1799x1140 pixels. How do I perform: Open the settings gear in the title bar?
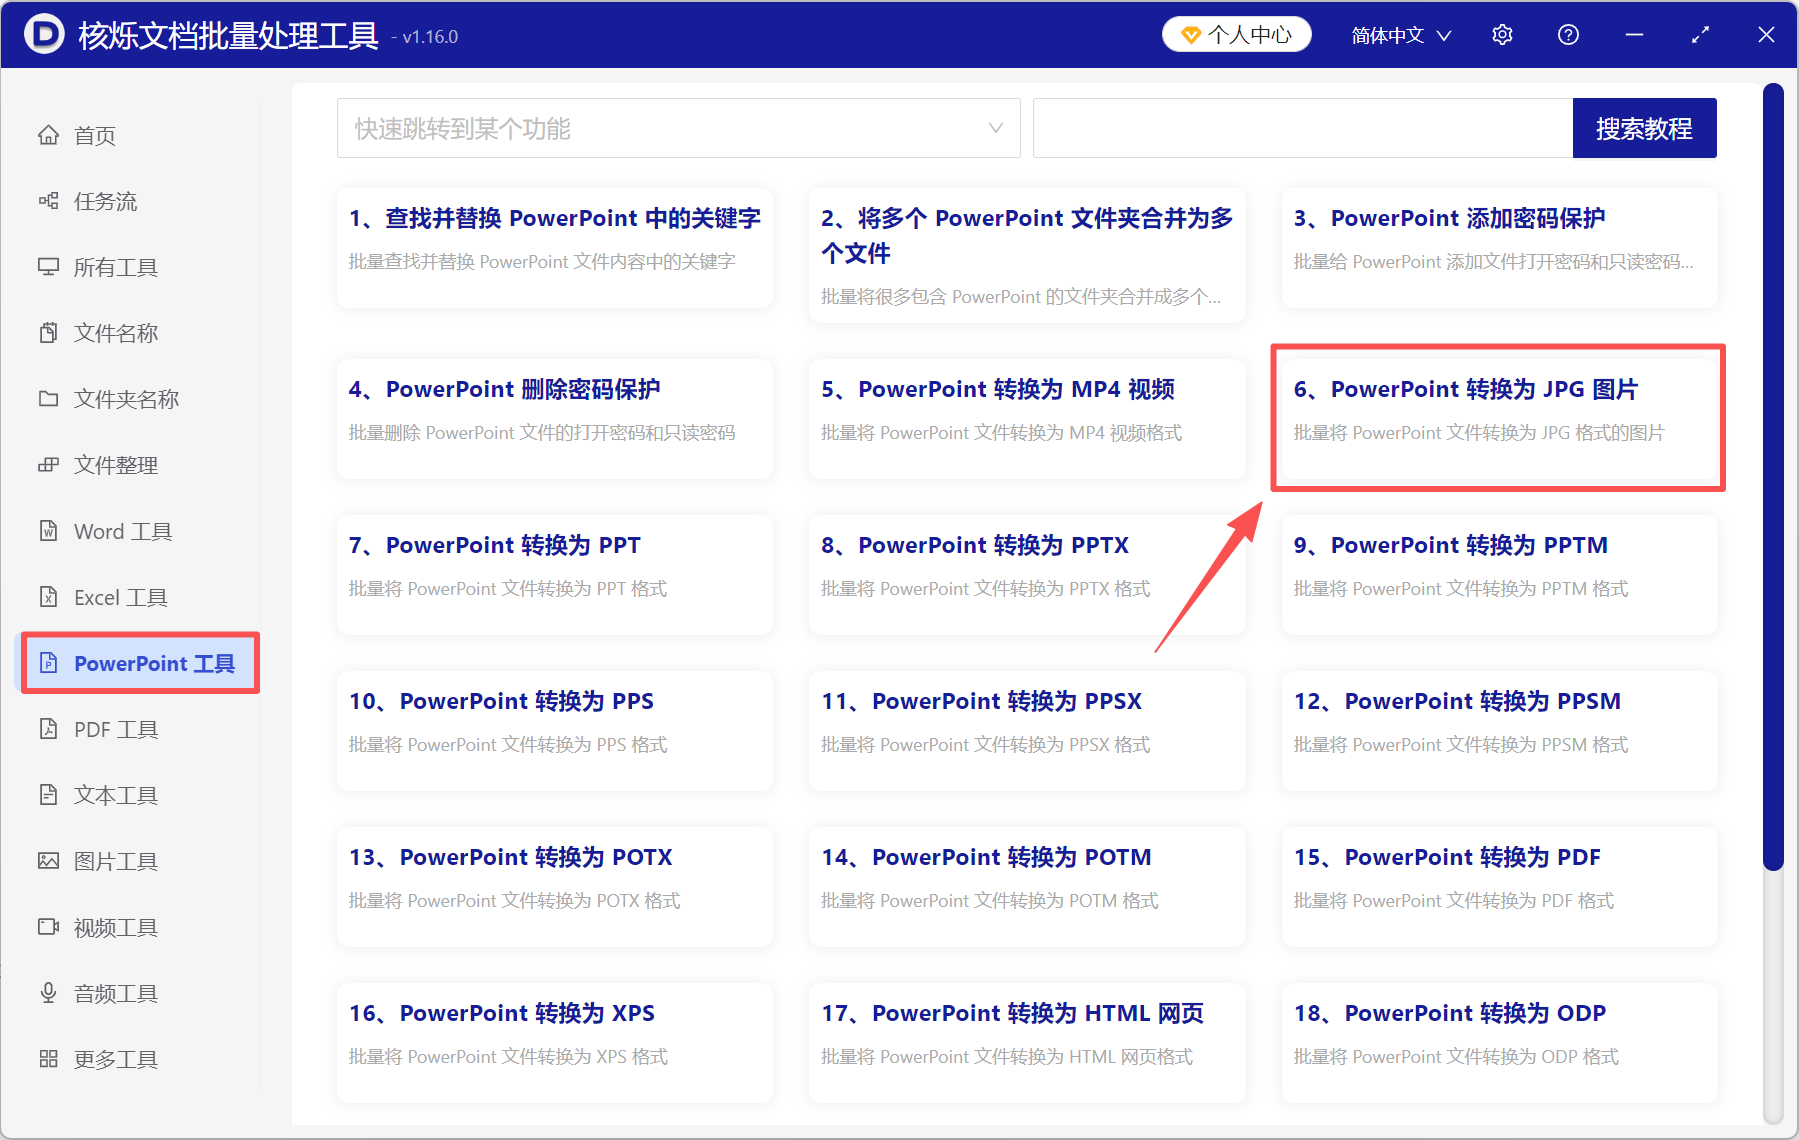click(x=1502, y=34)
